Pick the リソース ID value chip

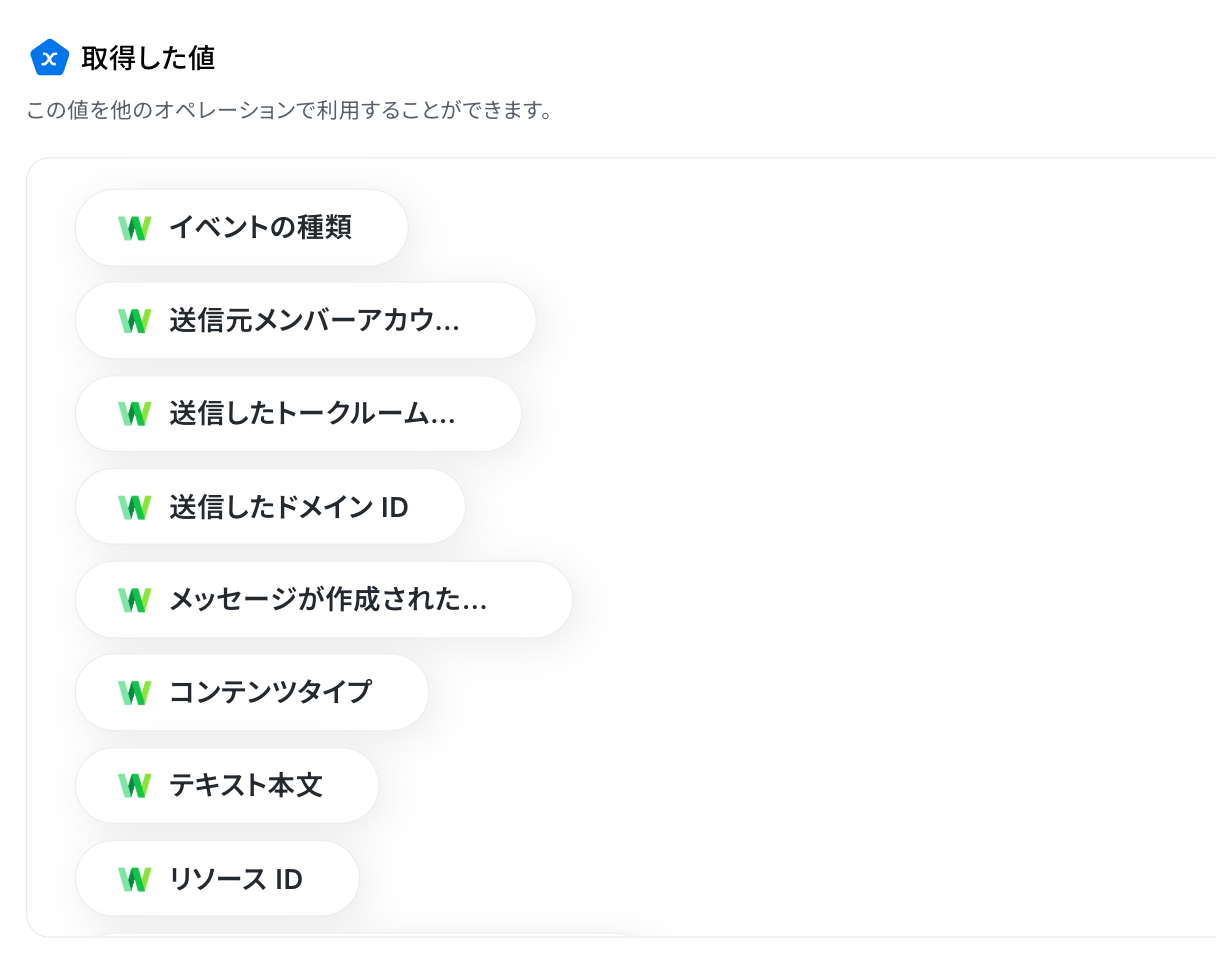tap(217, 879)
